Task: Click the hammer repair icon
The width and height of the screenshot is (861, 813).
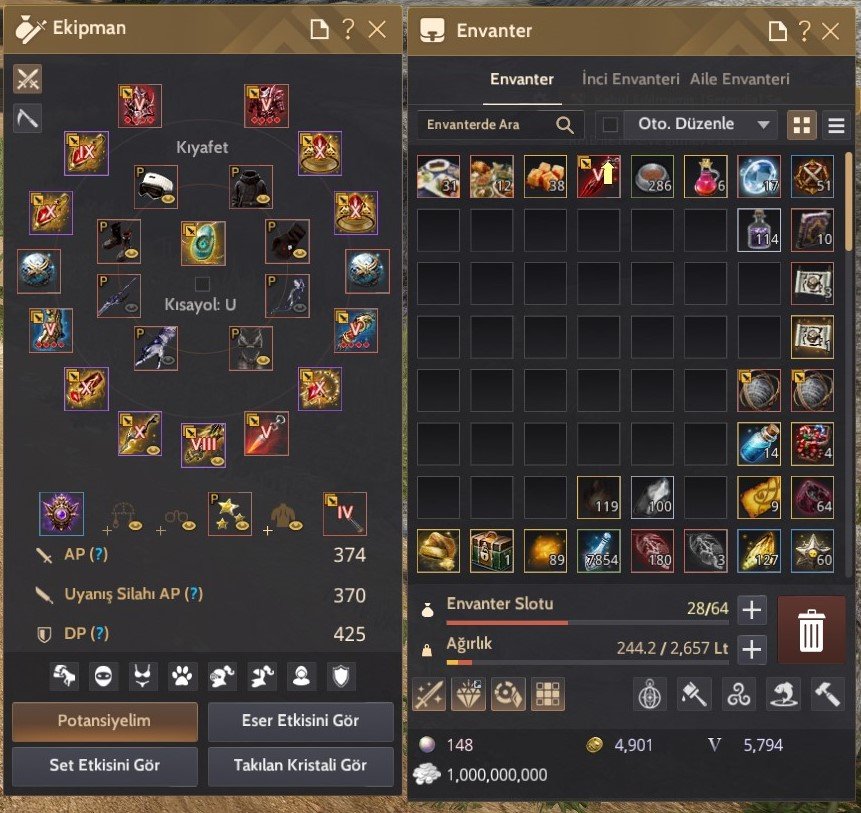Action: click(827, 694)
